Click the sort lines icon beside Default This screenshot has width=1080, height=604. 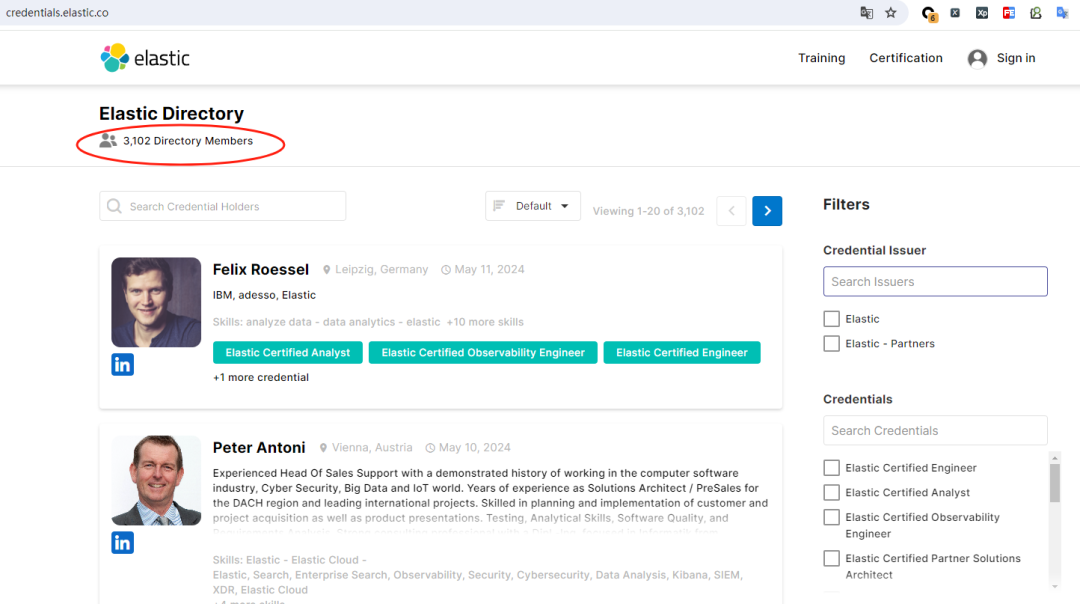(x=499, y=205)
